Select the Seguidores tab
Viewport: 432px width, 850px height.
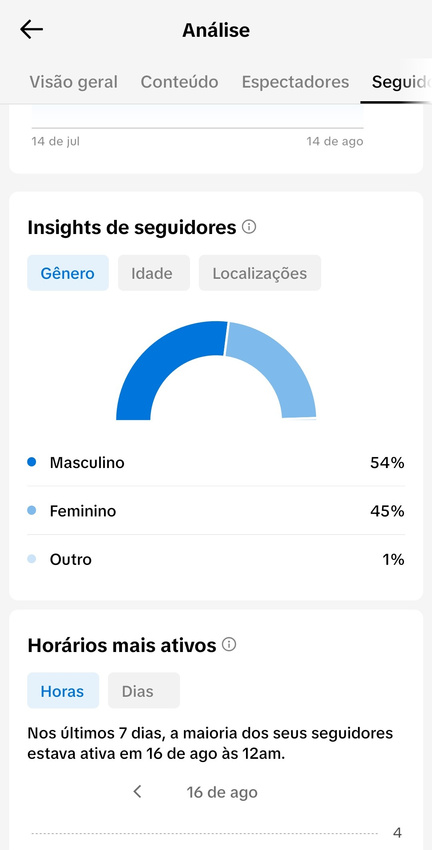401,82
